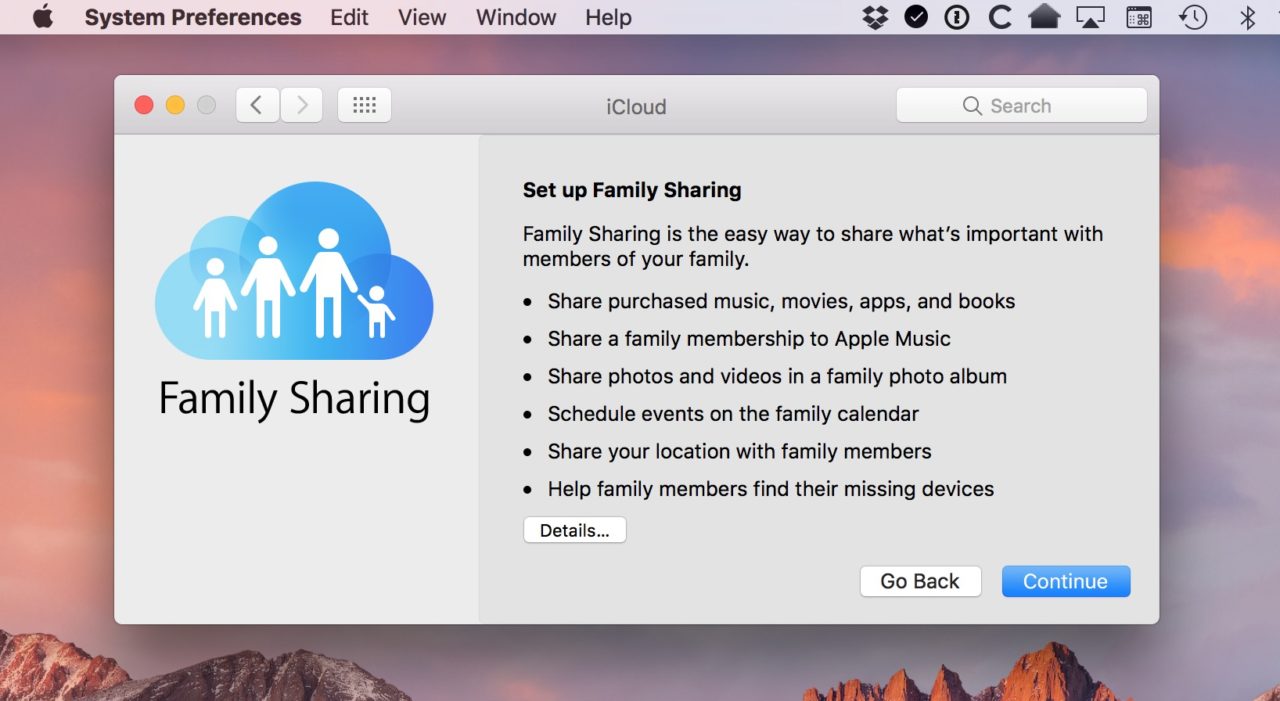The image size is (1280, 701).
Task: Open the Bluetooth menu
Action: (1247, 17)
